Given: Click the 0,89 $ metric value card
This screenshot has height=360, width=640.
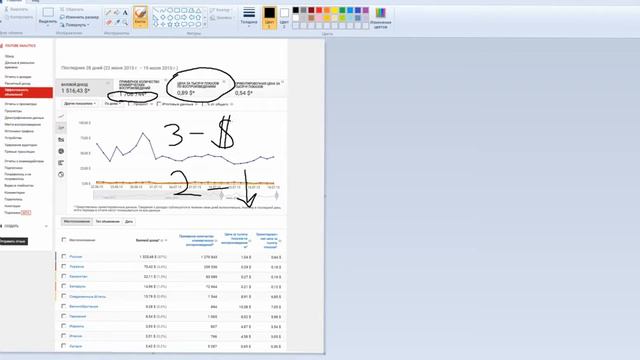Looking at the screenshot, I should coord(199,88).
